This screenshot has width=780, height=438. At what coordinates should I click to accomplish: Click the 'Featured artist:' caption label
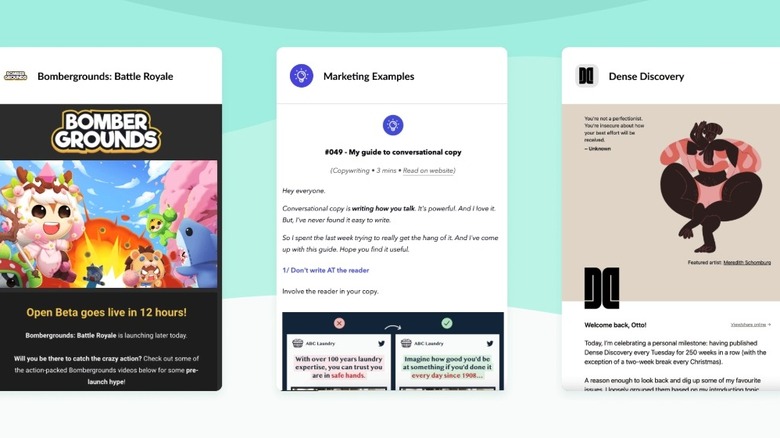705,262
